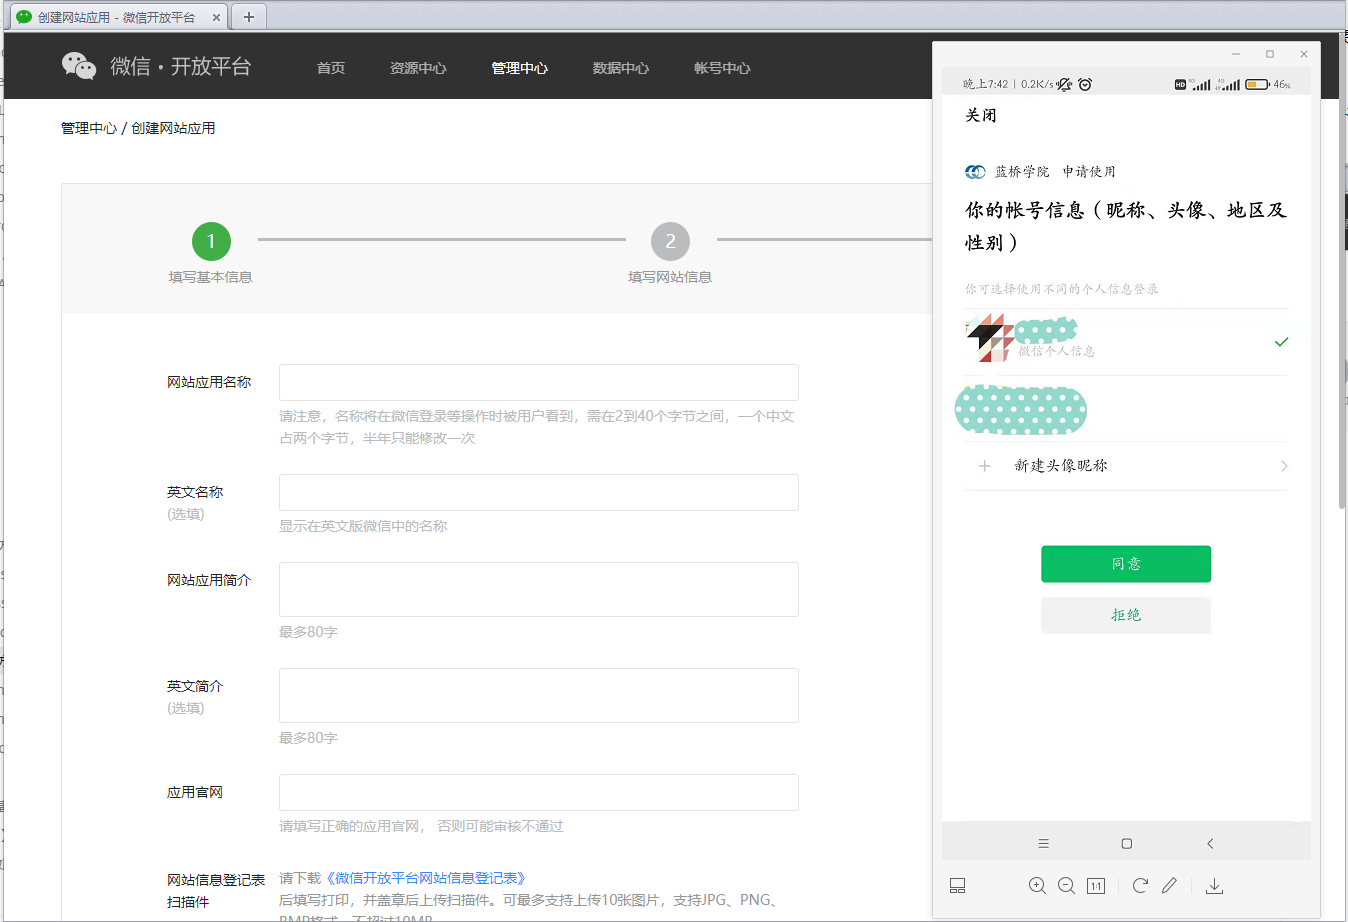Focus the 网站应用简介 text area

coord(539,589)
